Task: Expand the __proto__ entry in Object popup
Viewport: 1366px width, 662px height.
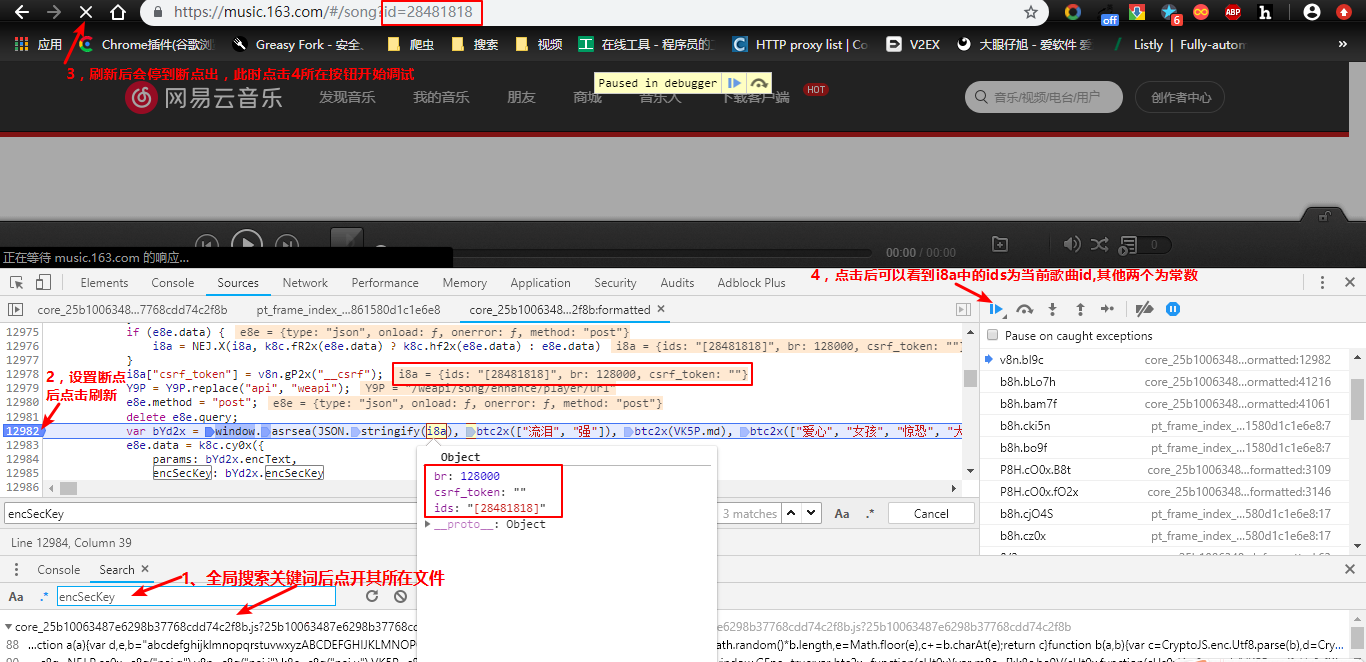Action: coord(428,522)
